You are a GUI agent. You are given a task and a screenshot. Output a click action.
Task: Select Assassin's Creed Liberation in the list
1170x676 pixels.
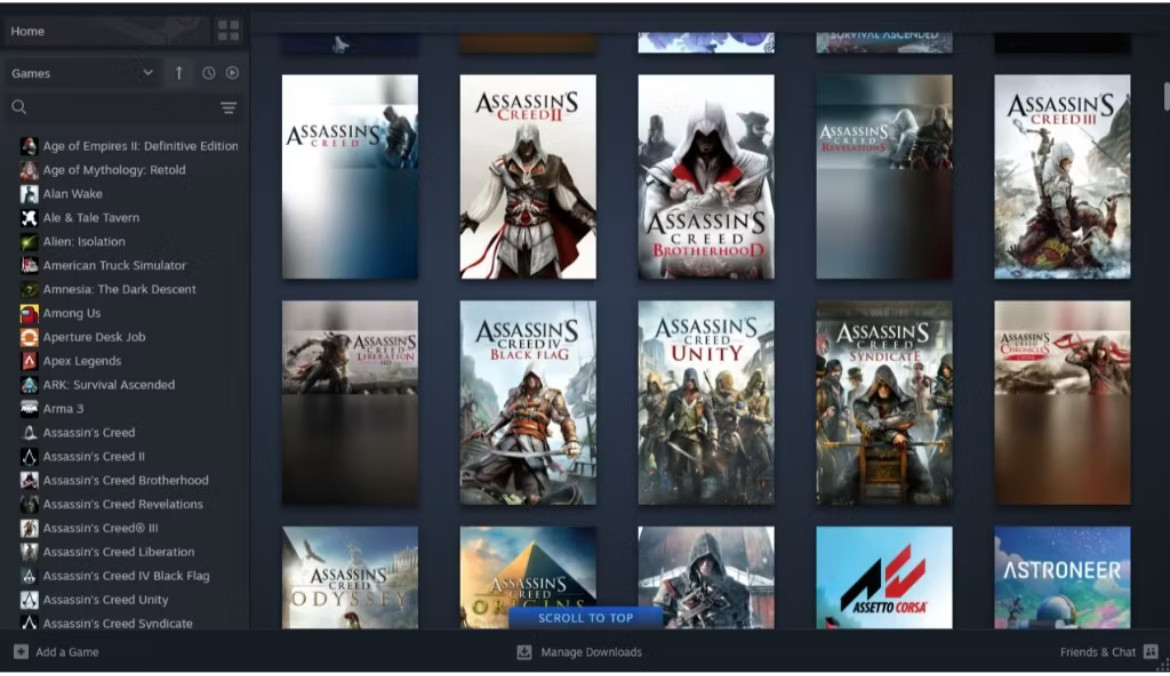(119, 552)
